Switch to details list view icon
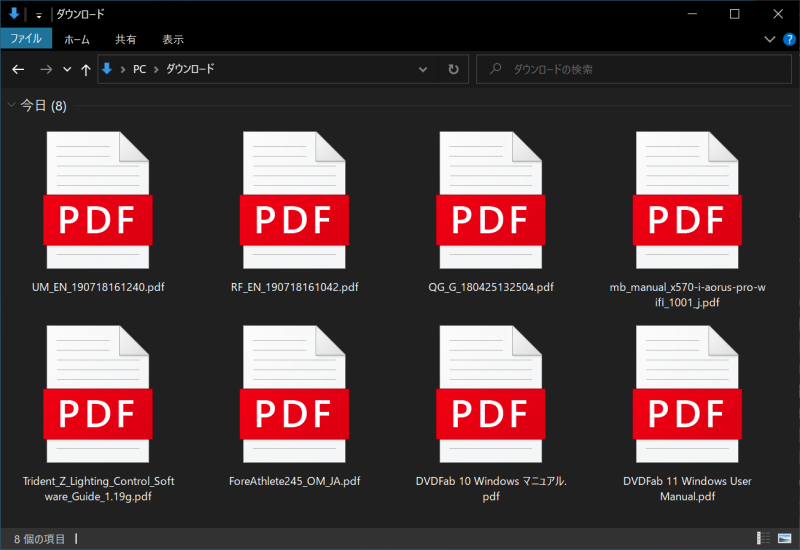Screen dimensions: 800x550 click(x=763, y=538)
